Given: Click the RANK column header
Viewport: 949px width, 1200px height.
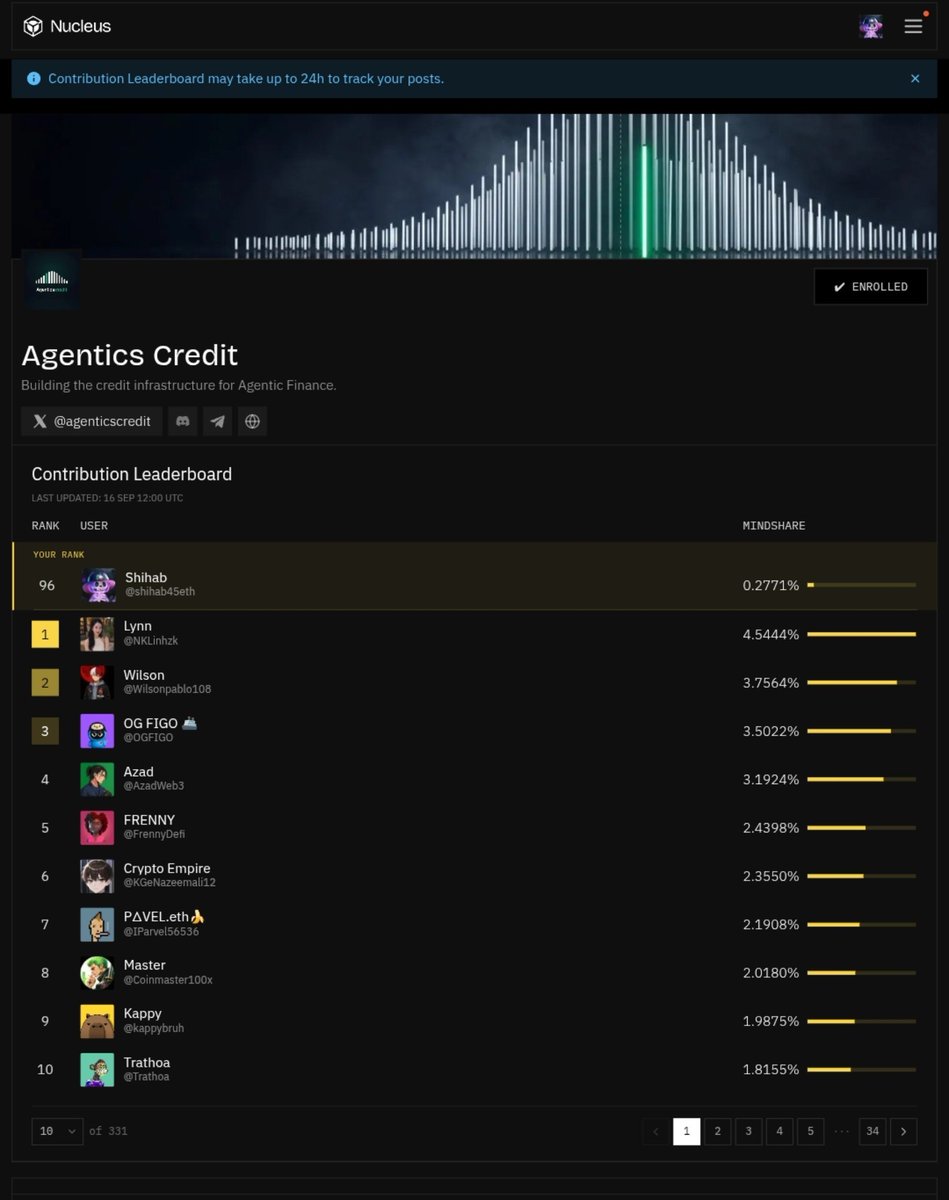Looking at the screenshot, I should point(46,526).
